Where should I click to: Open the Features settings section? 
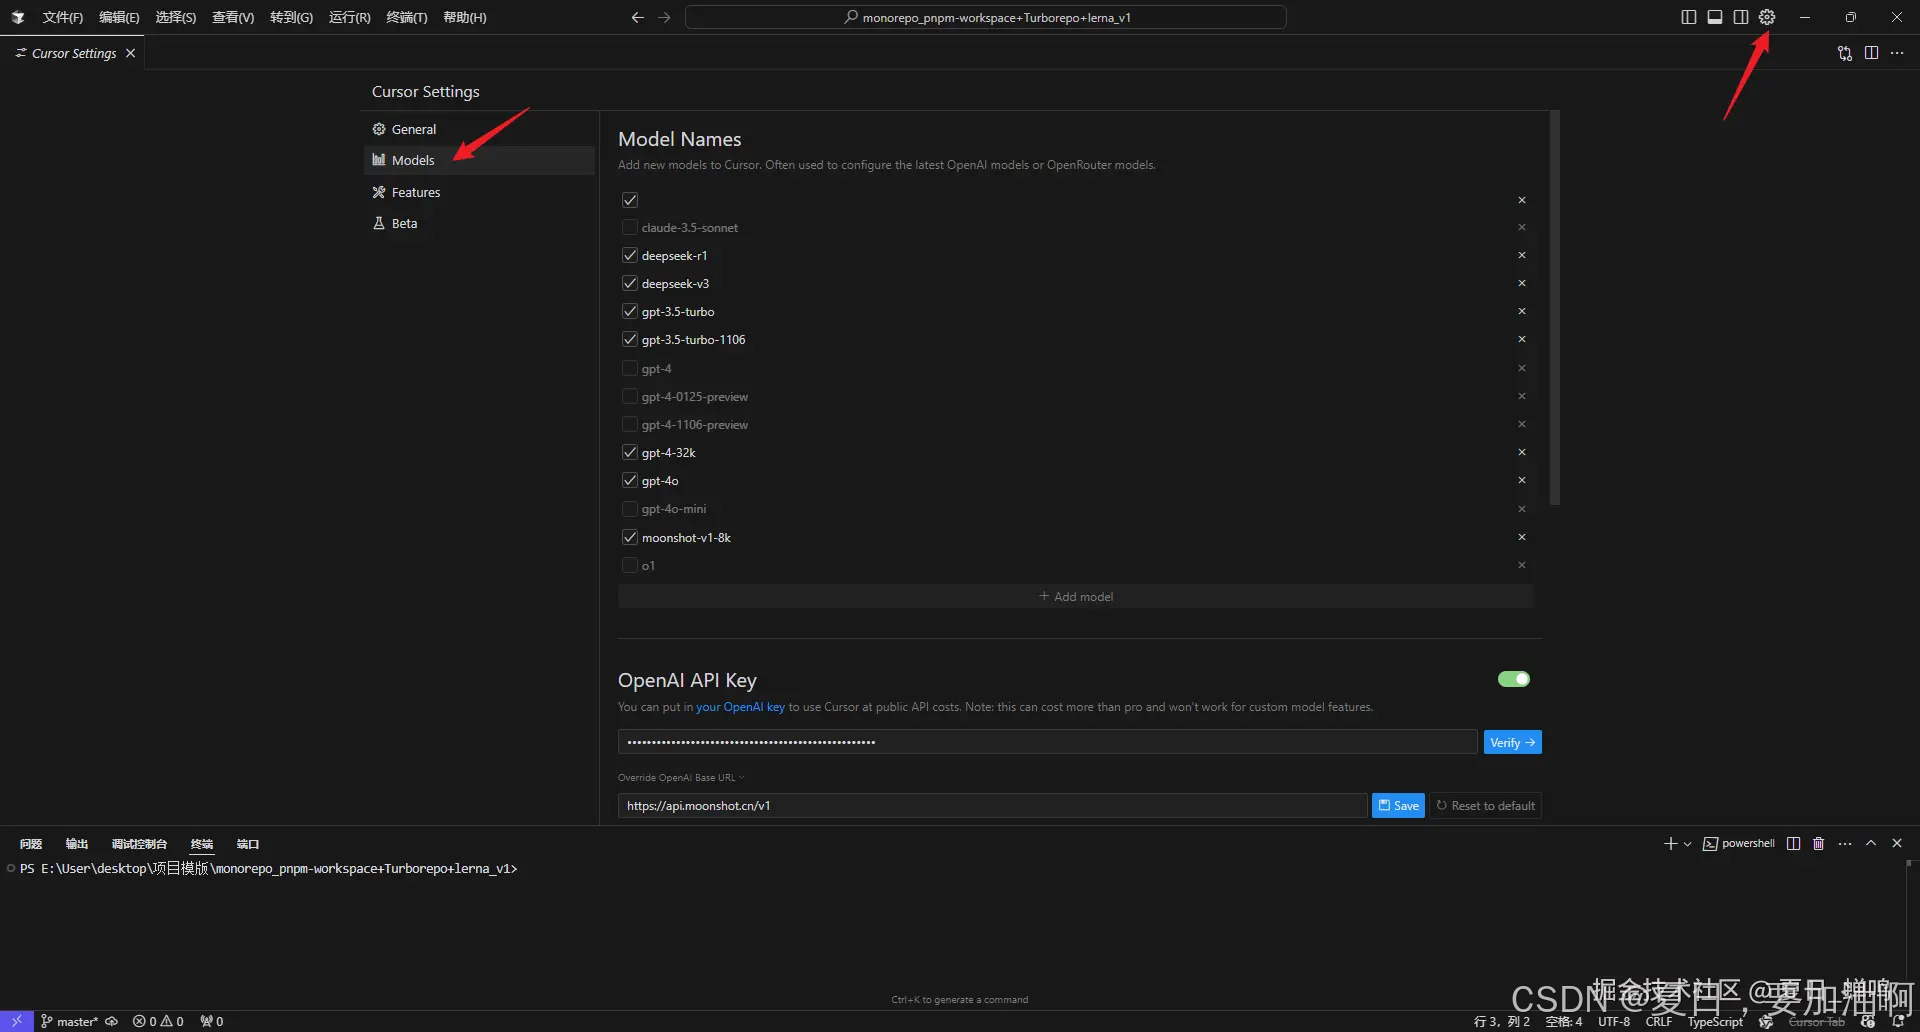pos(479,192)
